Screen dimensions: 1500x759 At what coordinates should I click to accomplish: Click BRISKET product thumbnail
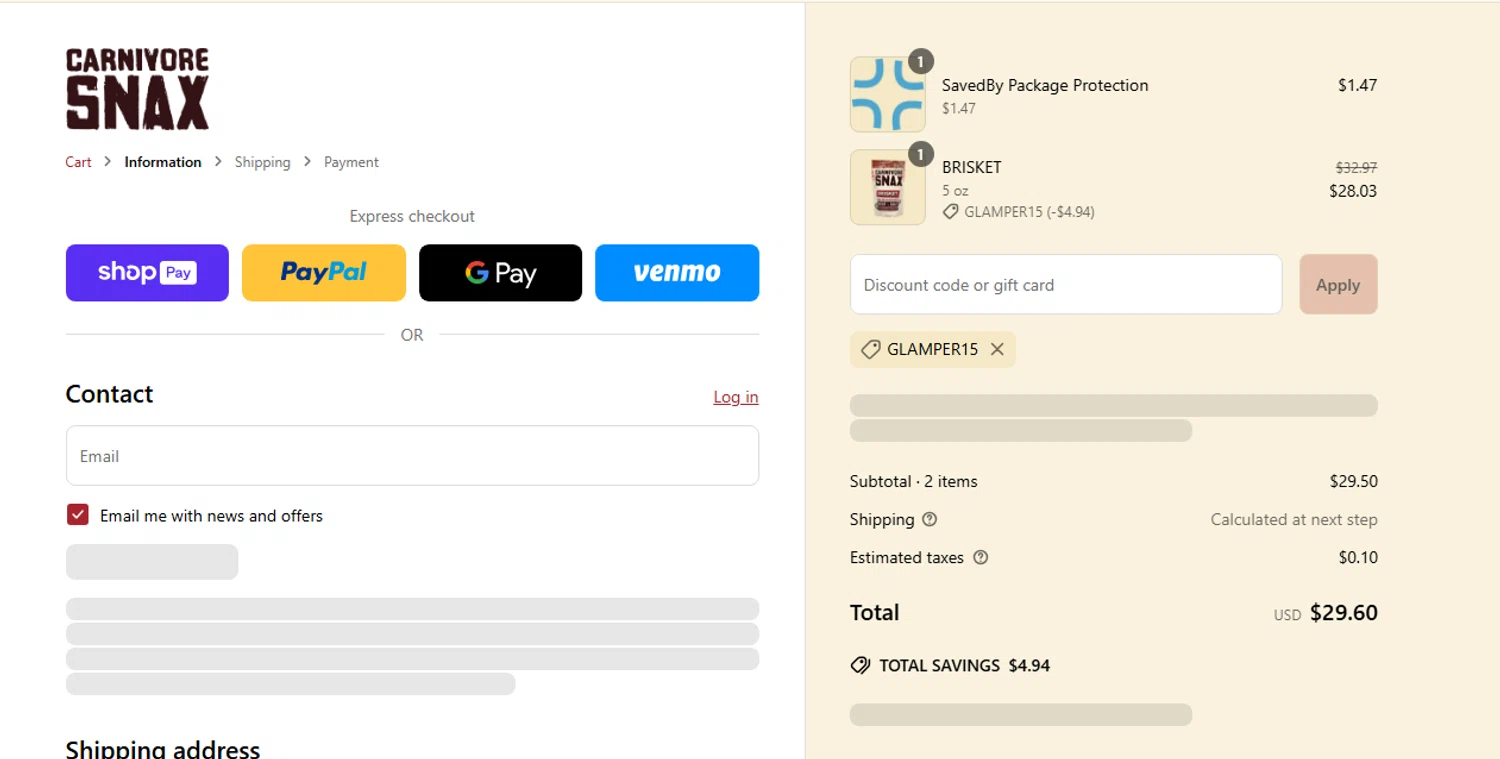click(888, 187)
